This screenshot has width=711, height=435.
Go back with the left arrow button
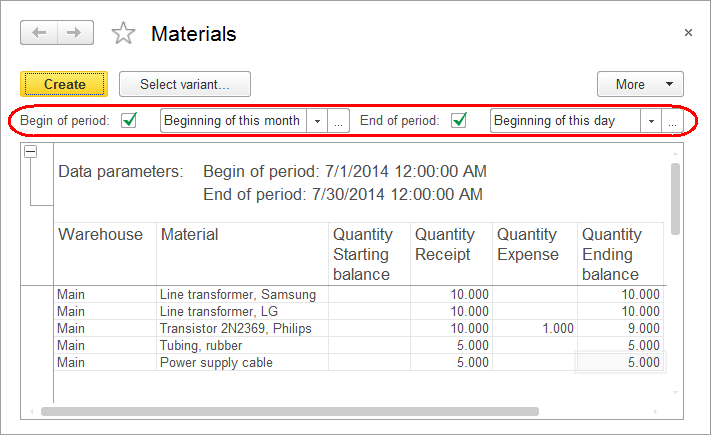[39, 33]
